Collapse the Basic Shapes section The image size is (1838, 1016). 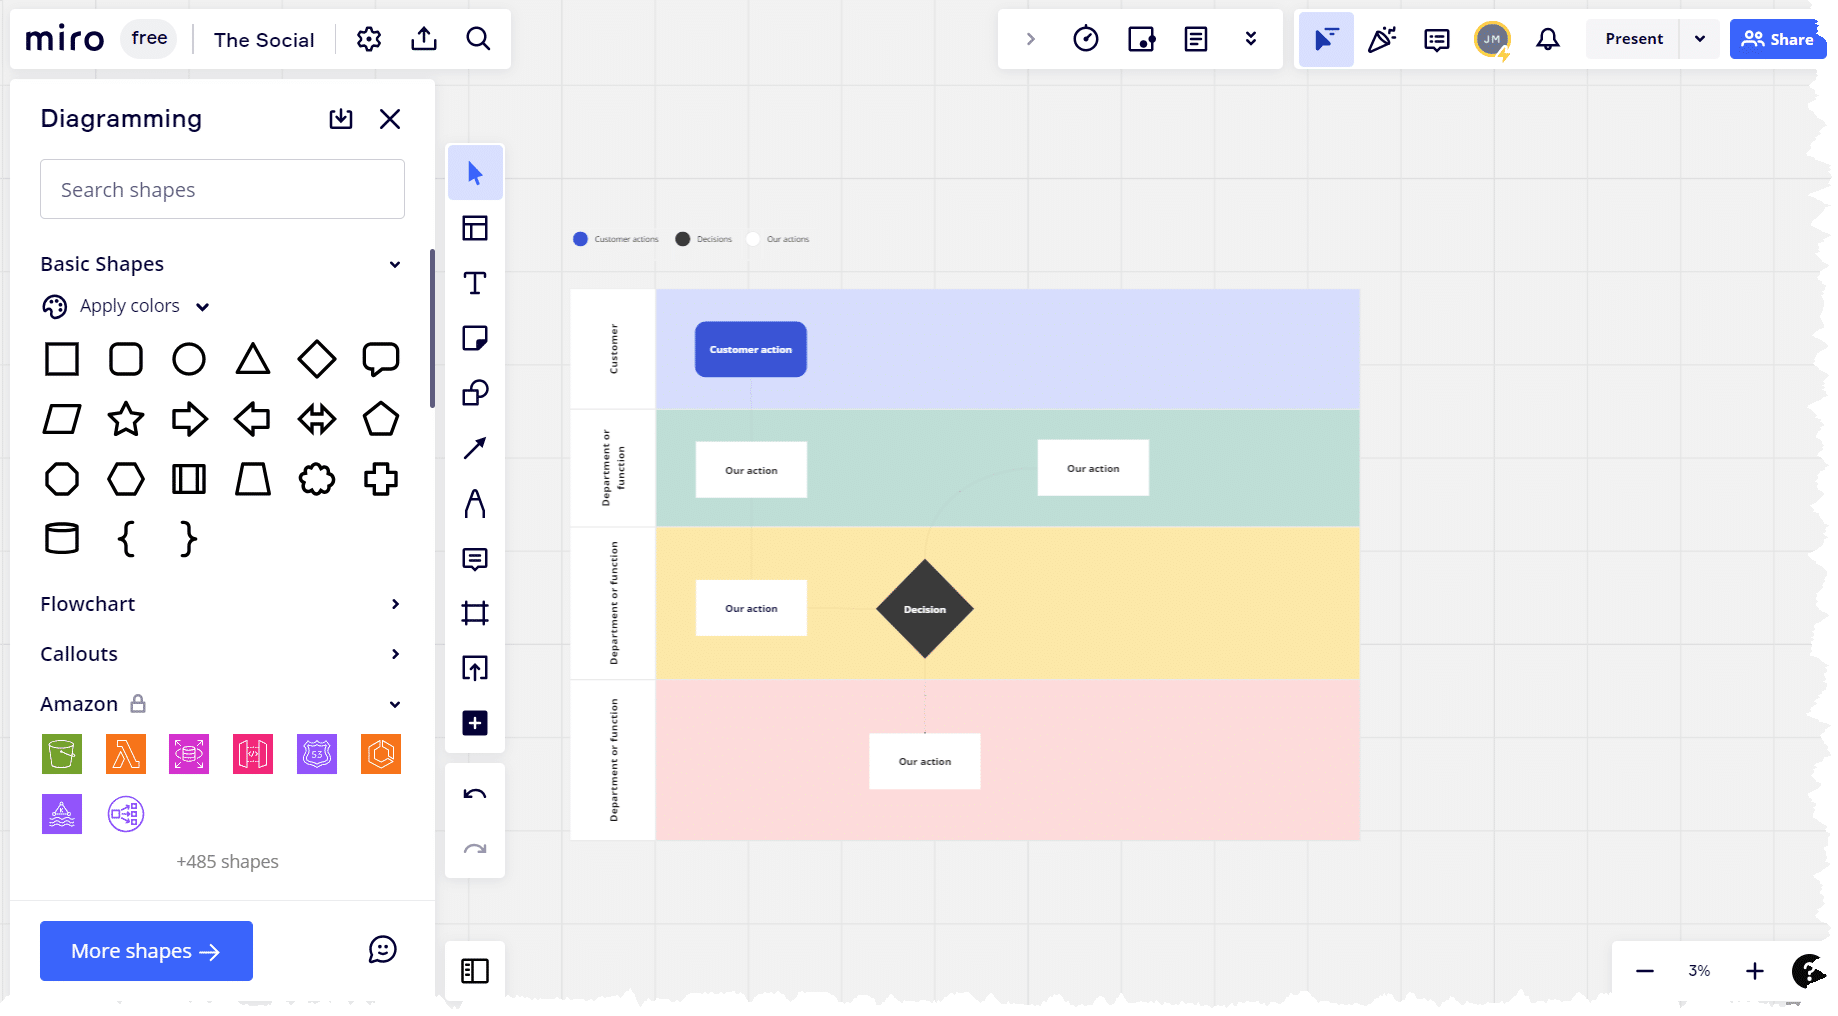[x=395, y=264]
